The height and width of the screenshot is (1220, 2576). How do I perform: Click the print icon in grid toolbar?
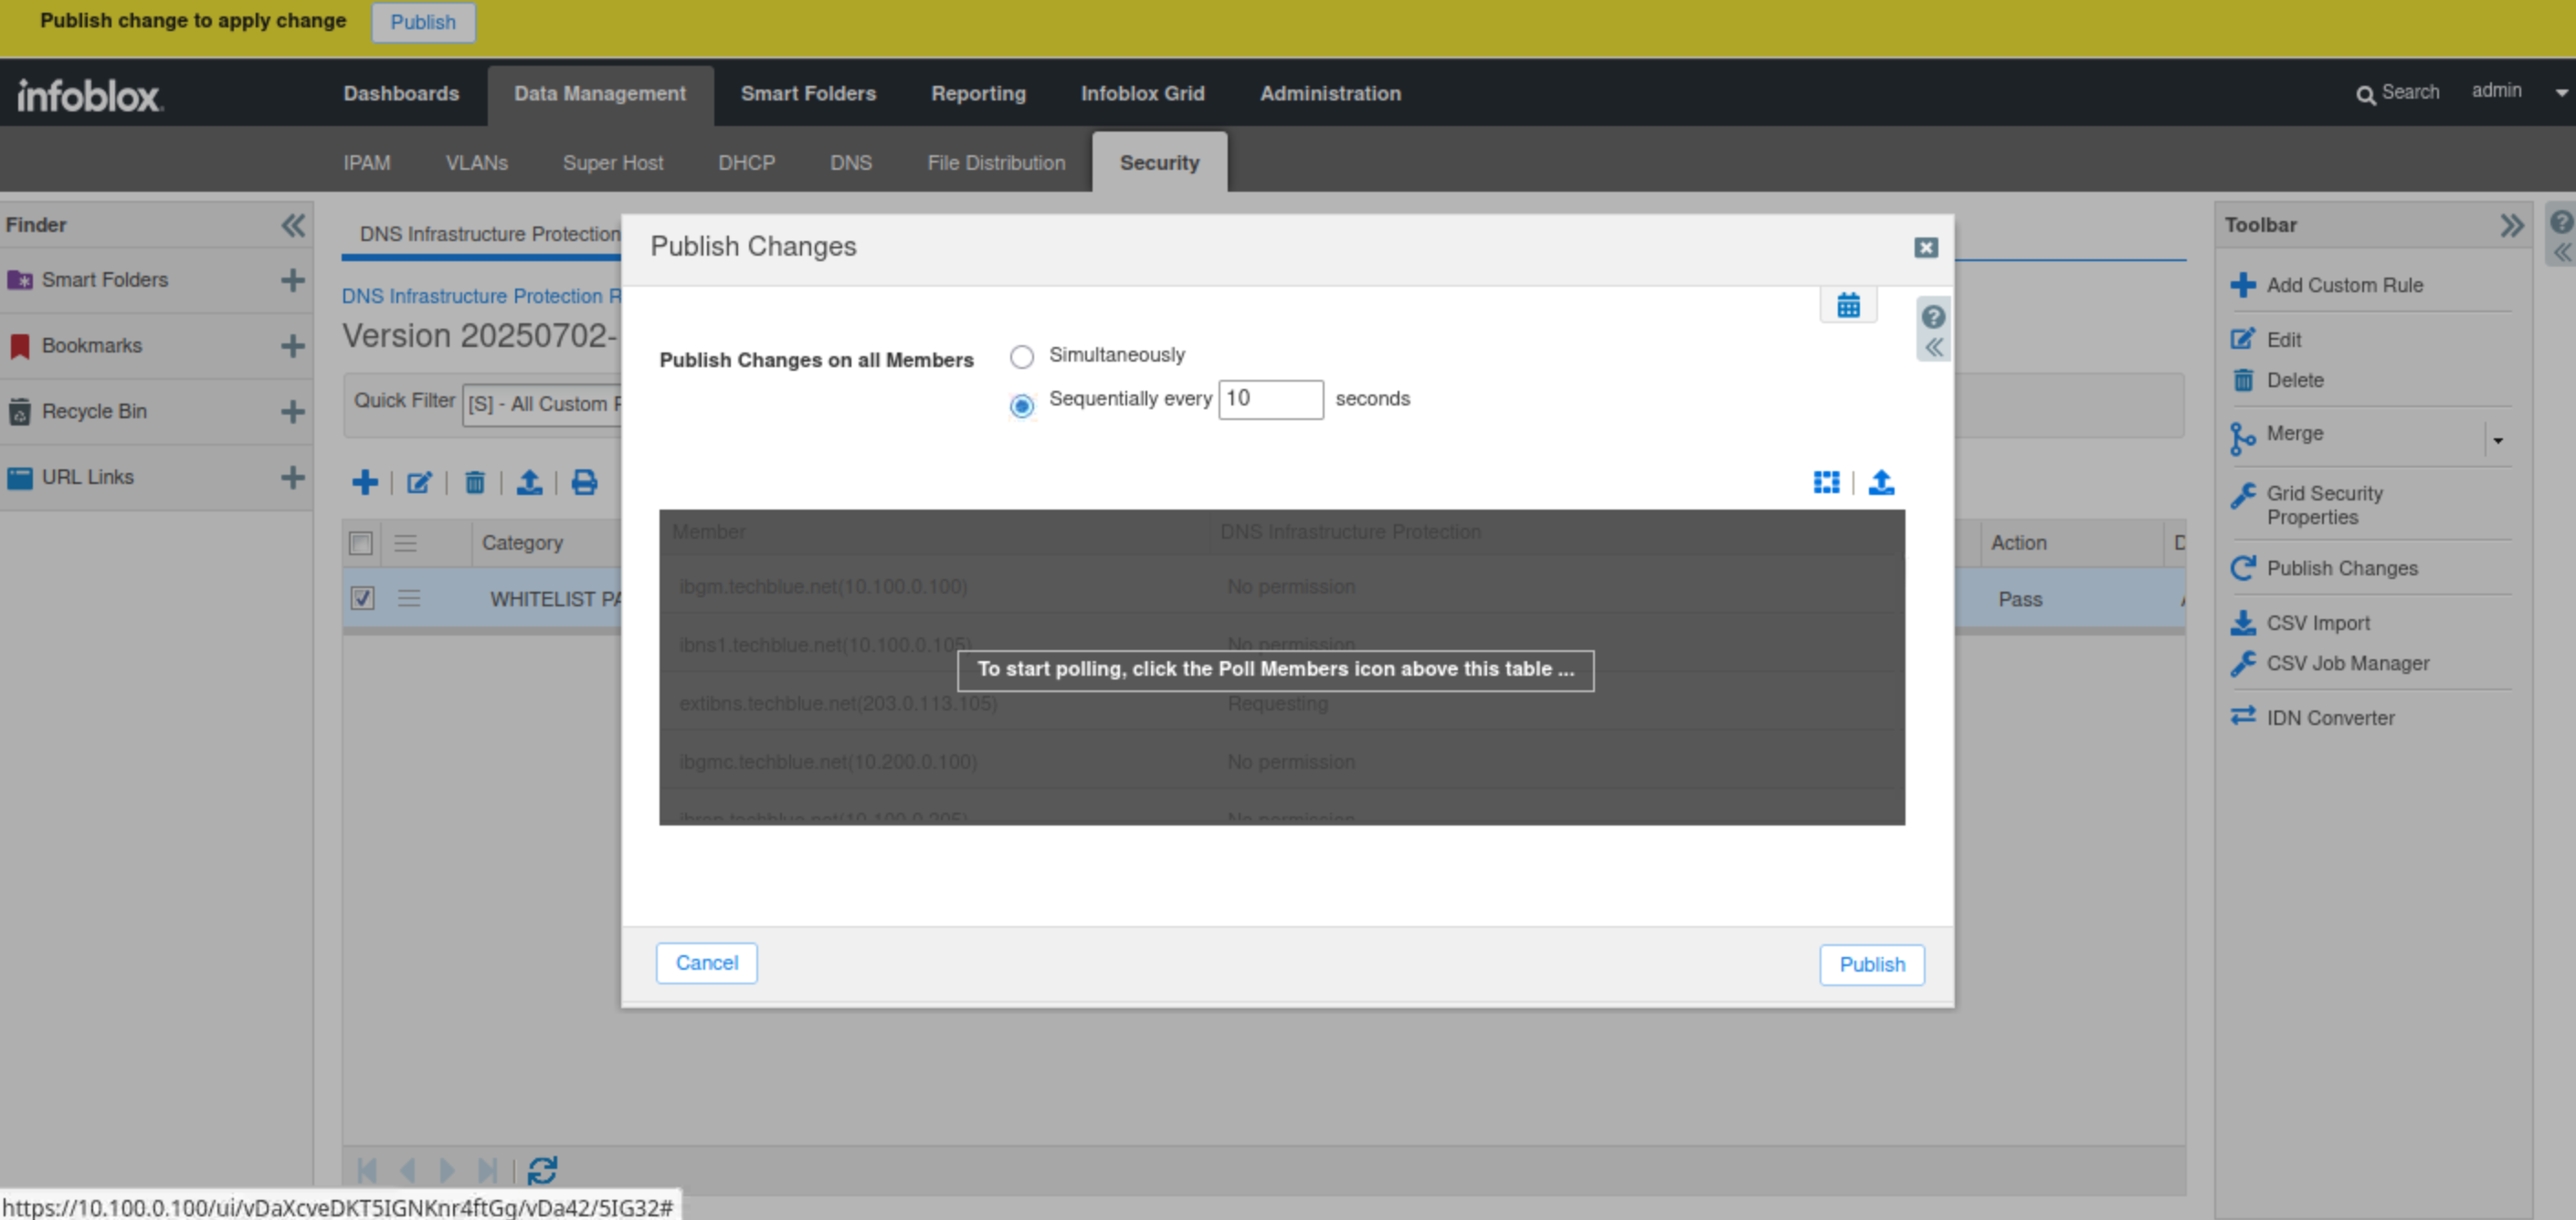point(584,483)
